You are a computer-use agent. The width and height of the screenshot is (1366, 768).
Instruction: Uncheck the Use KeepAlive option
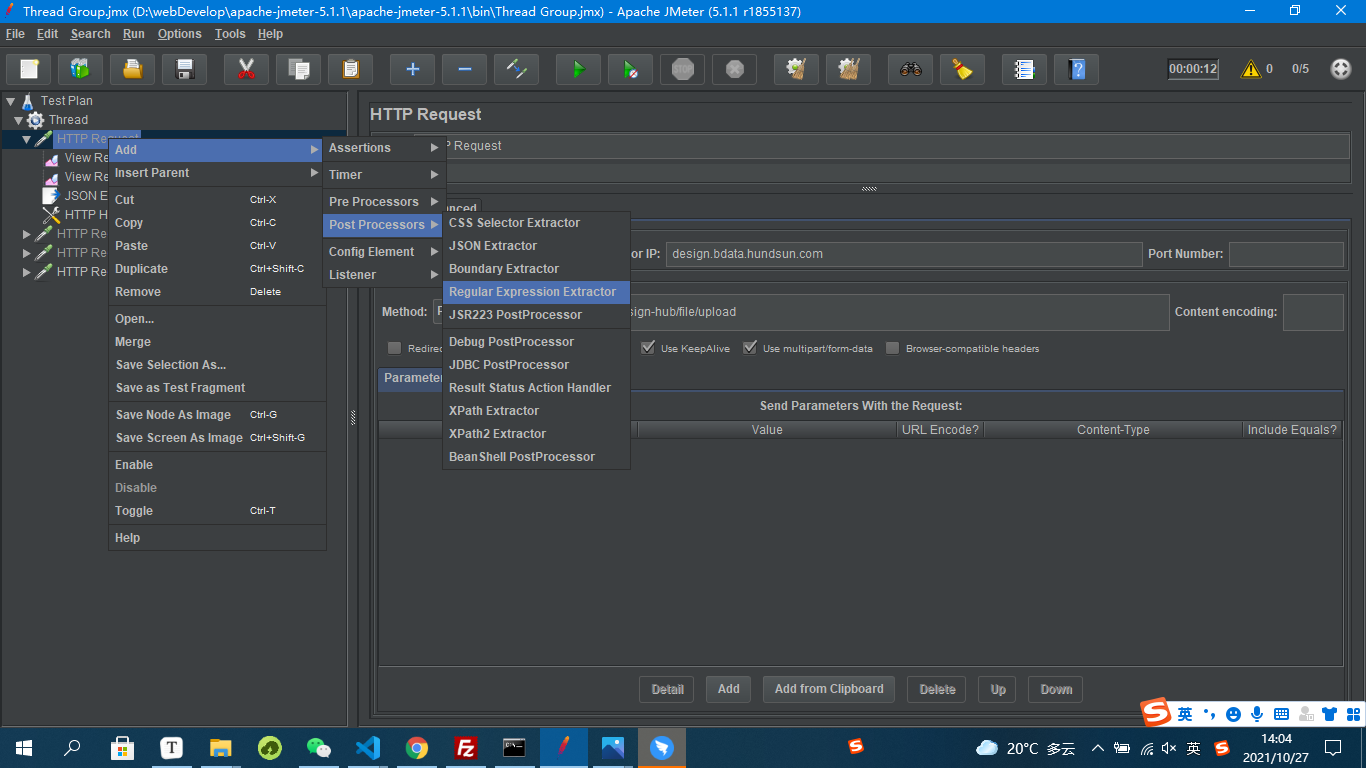tap(648, 347)
